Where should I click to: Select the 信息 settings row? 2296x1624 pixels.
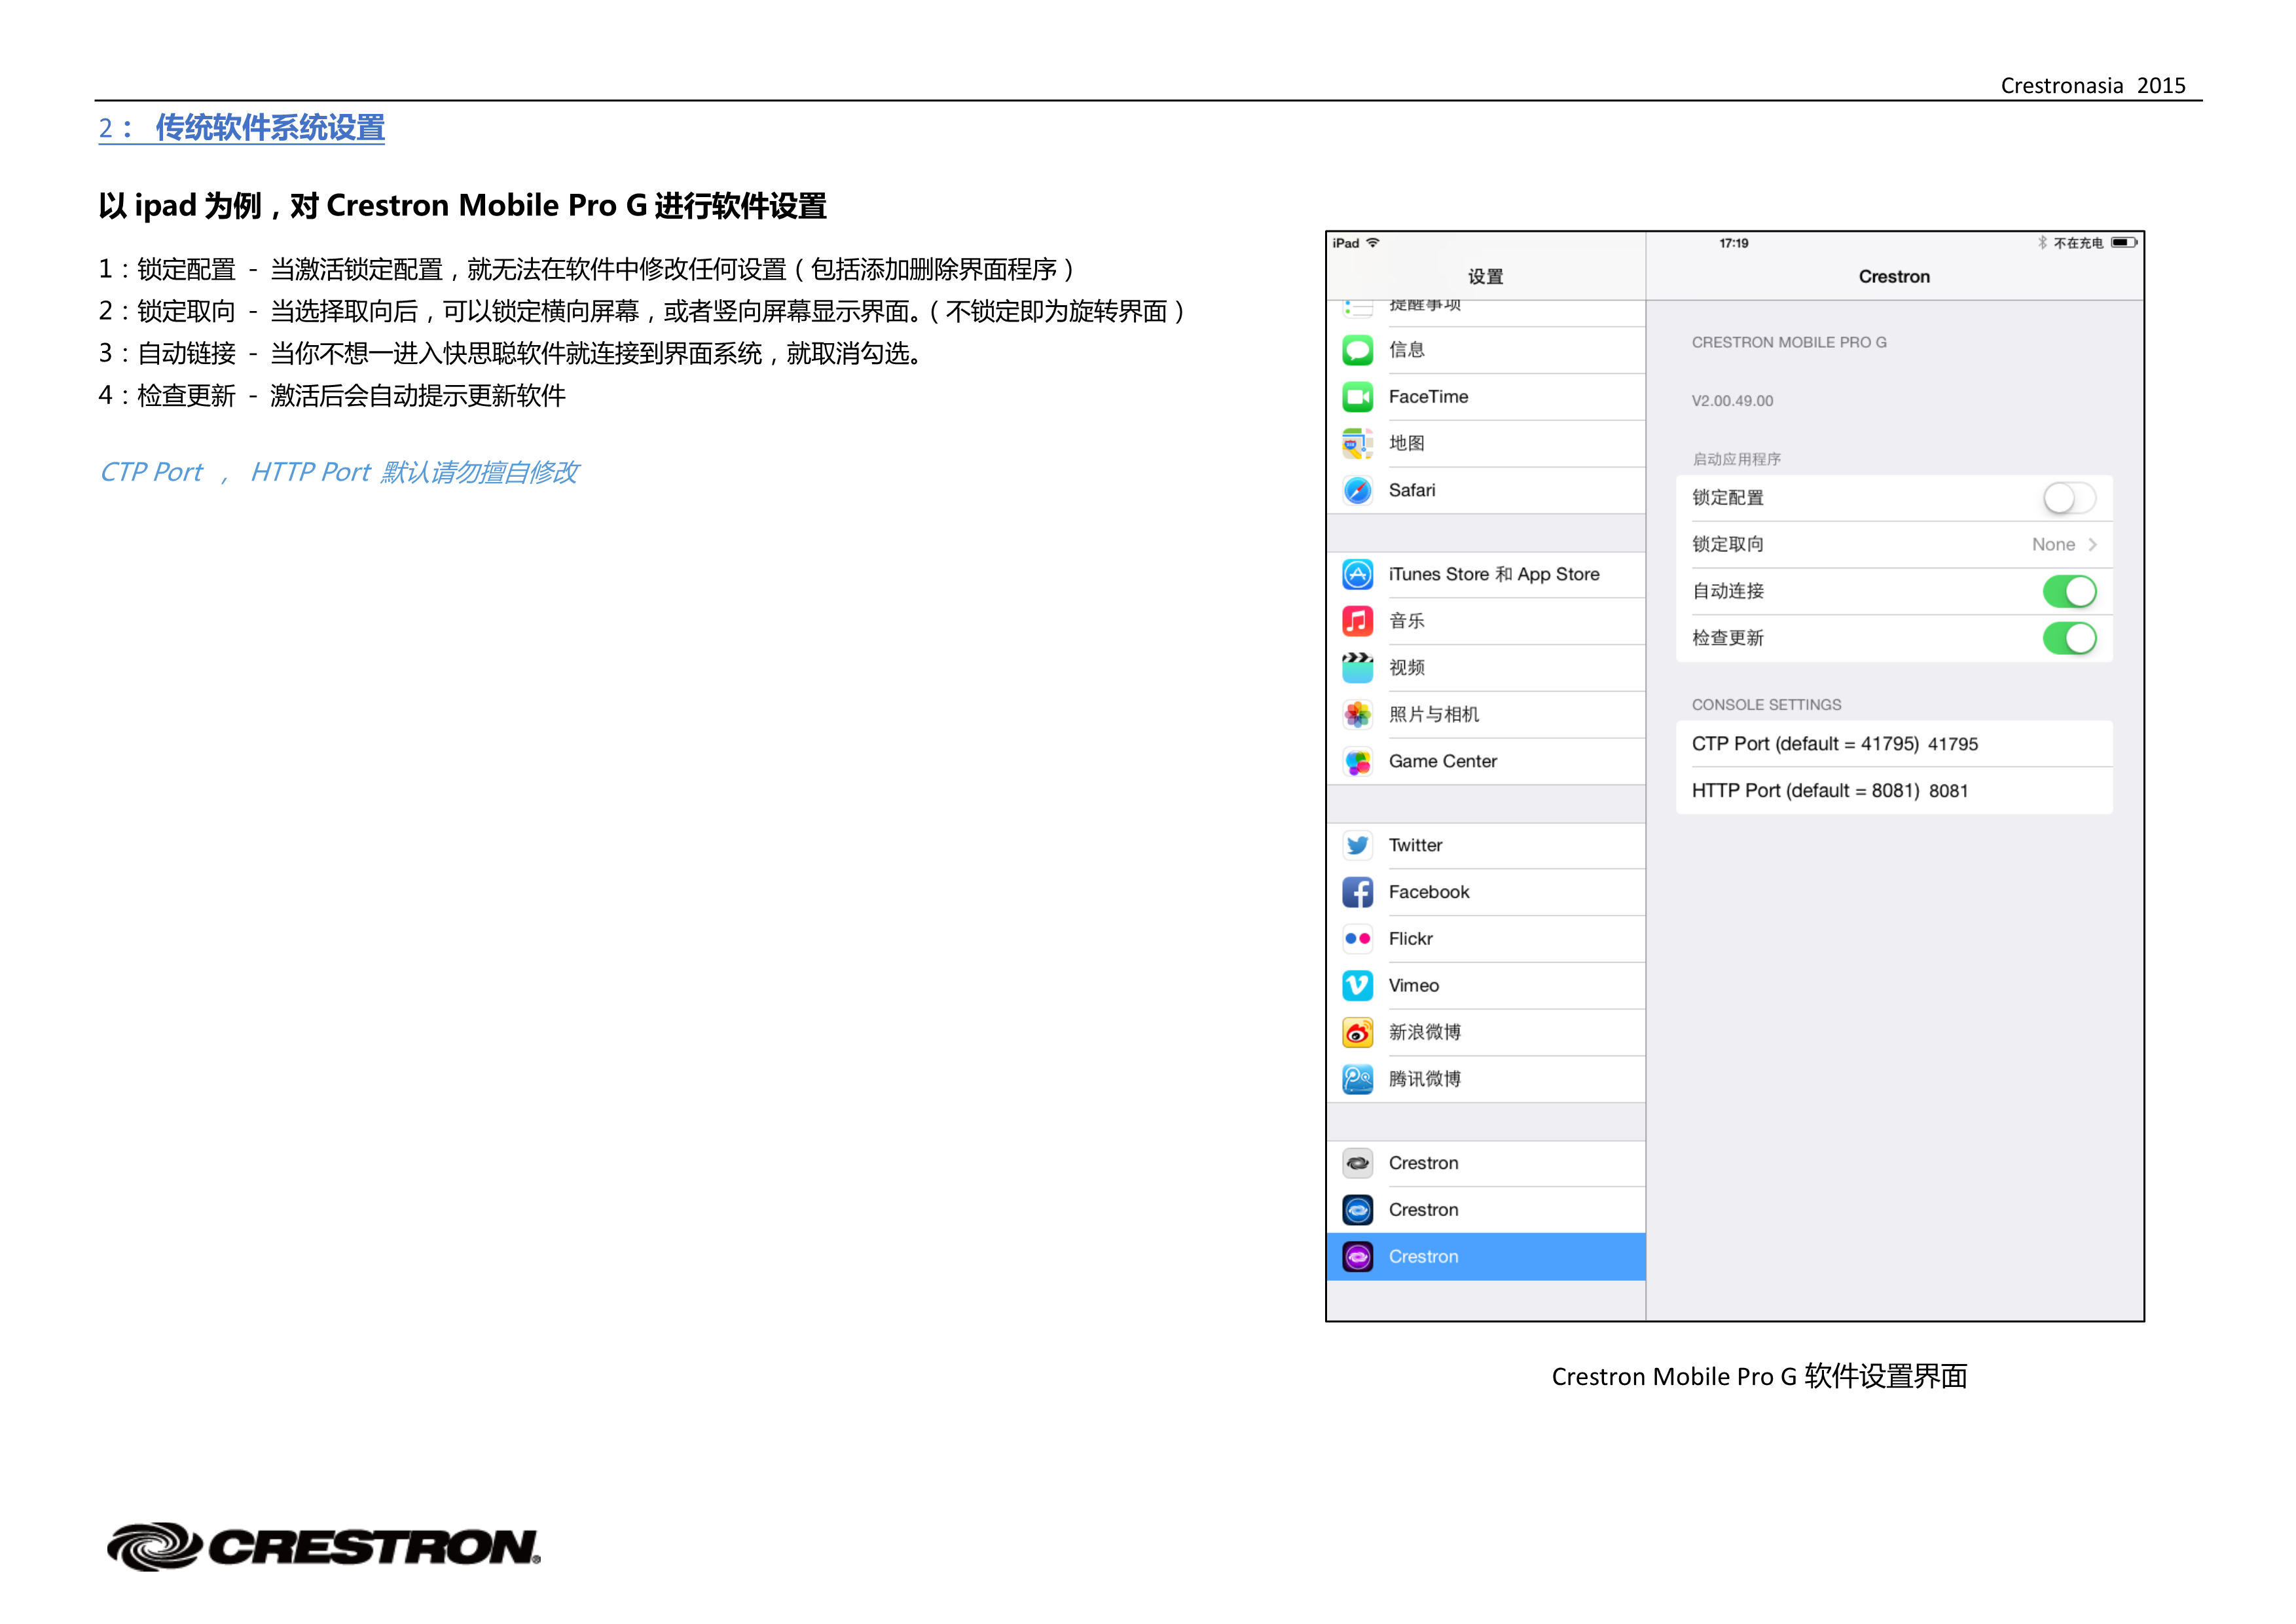[1485, 350]
